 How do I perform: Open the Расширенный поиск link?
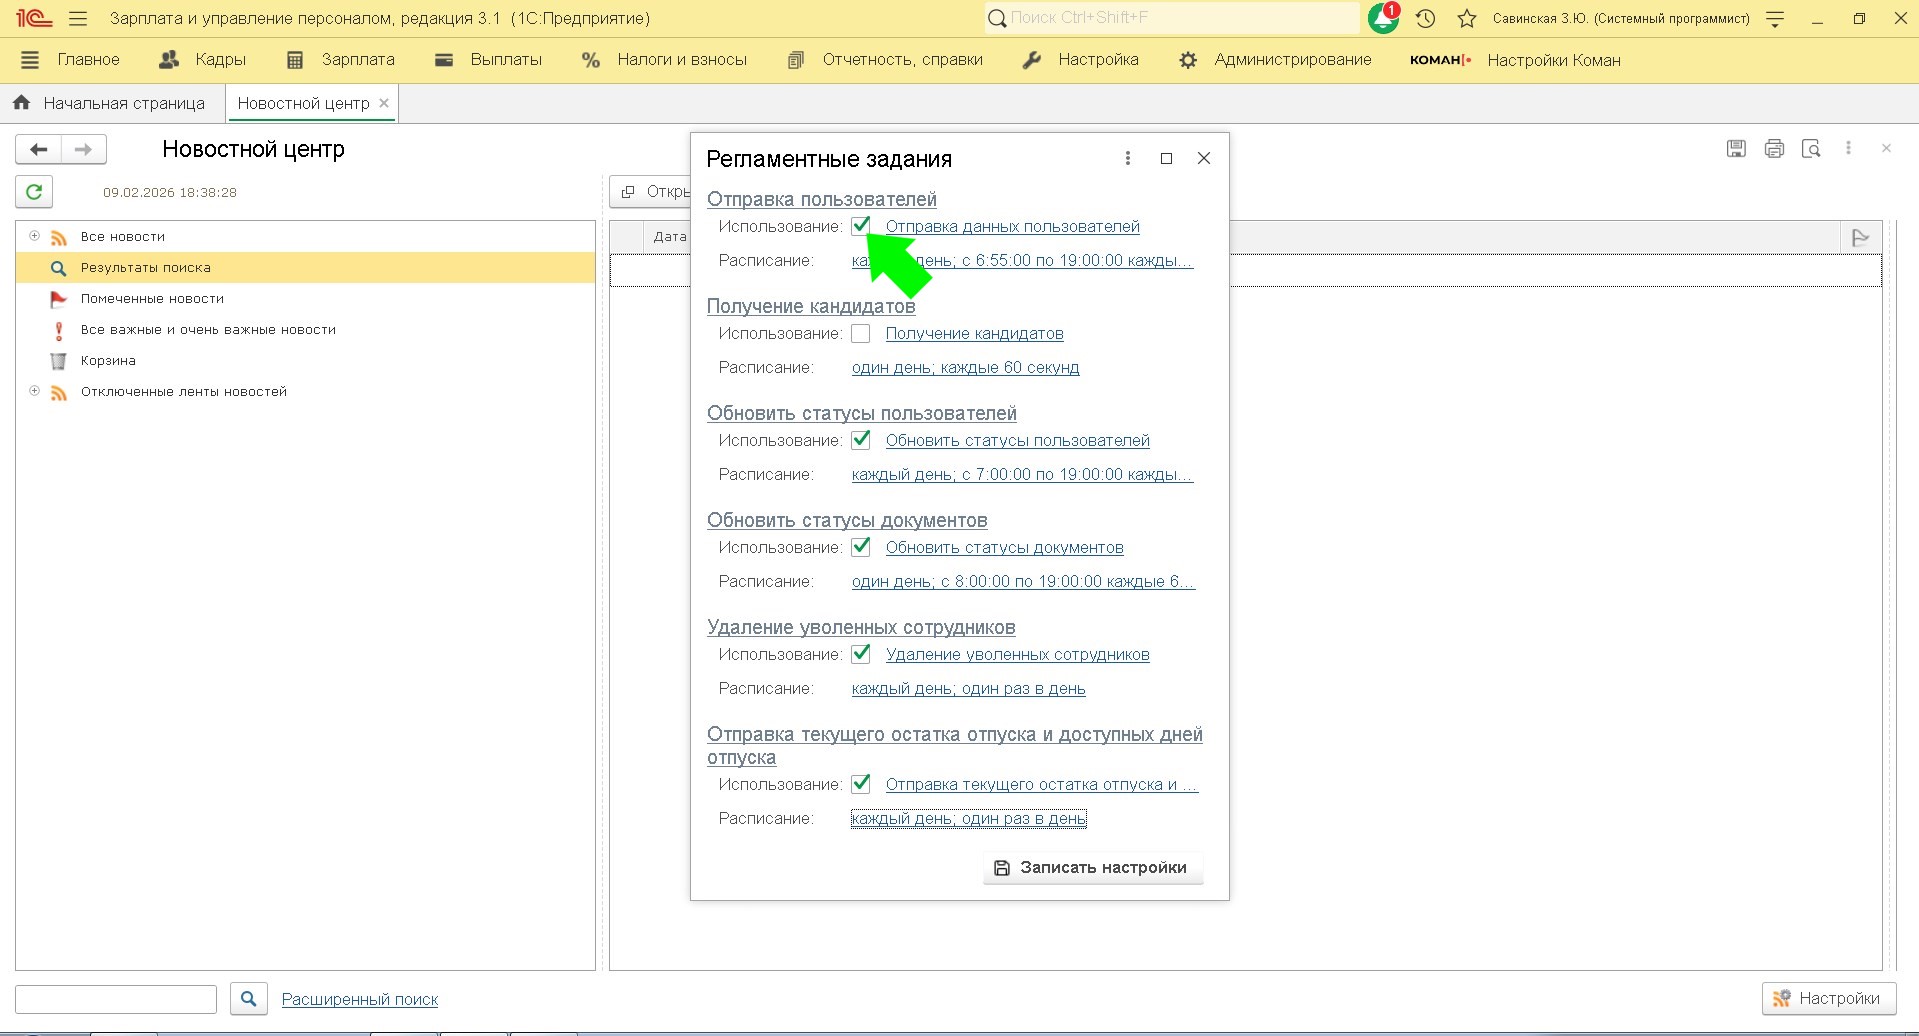[x=360, y=999]
